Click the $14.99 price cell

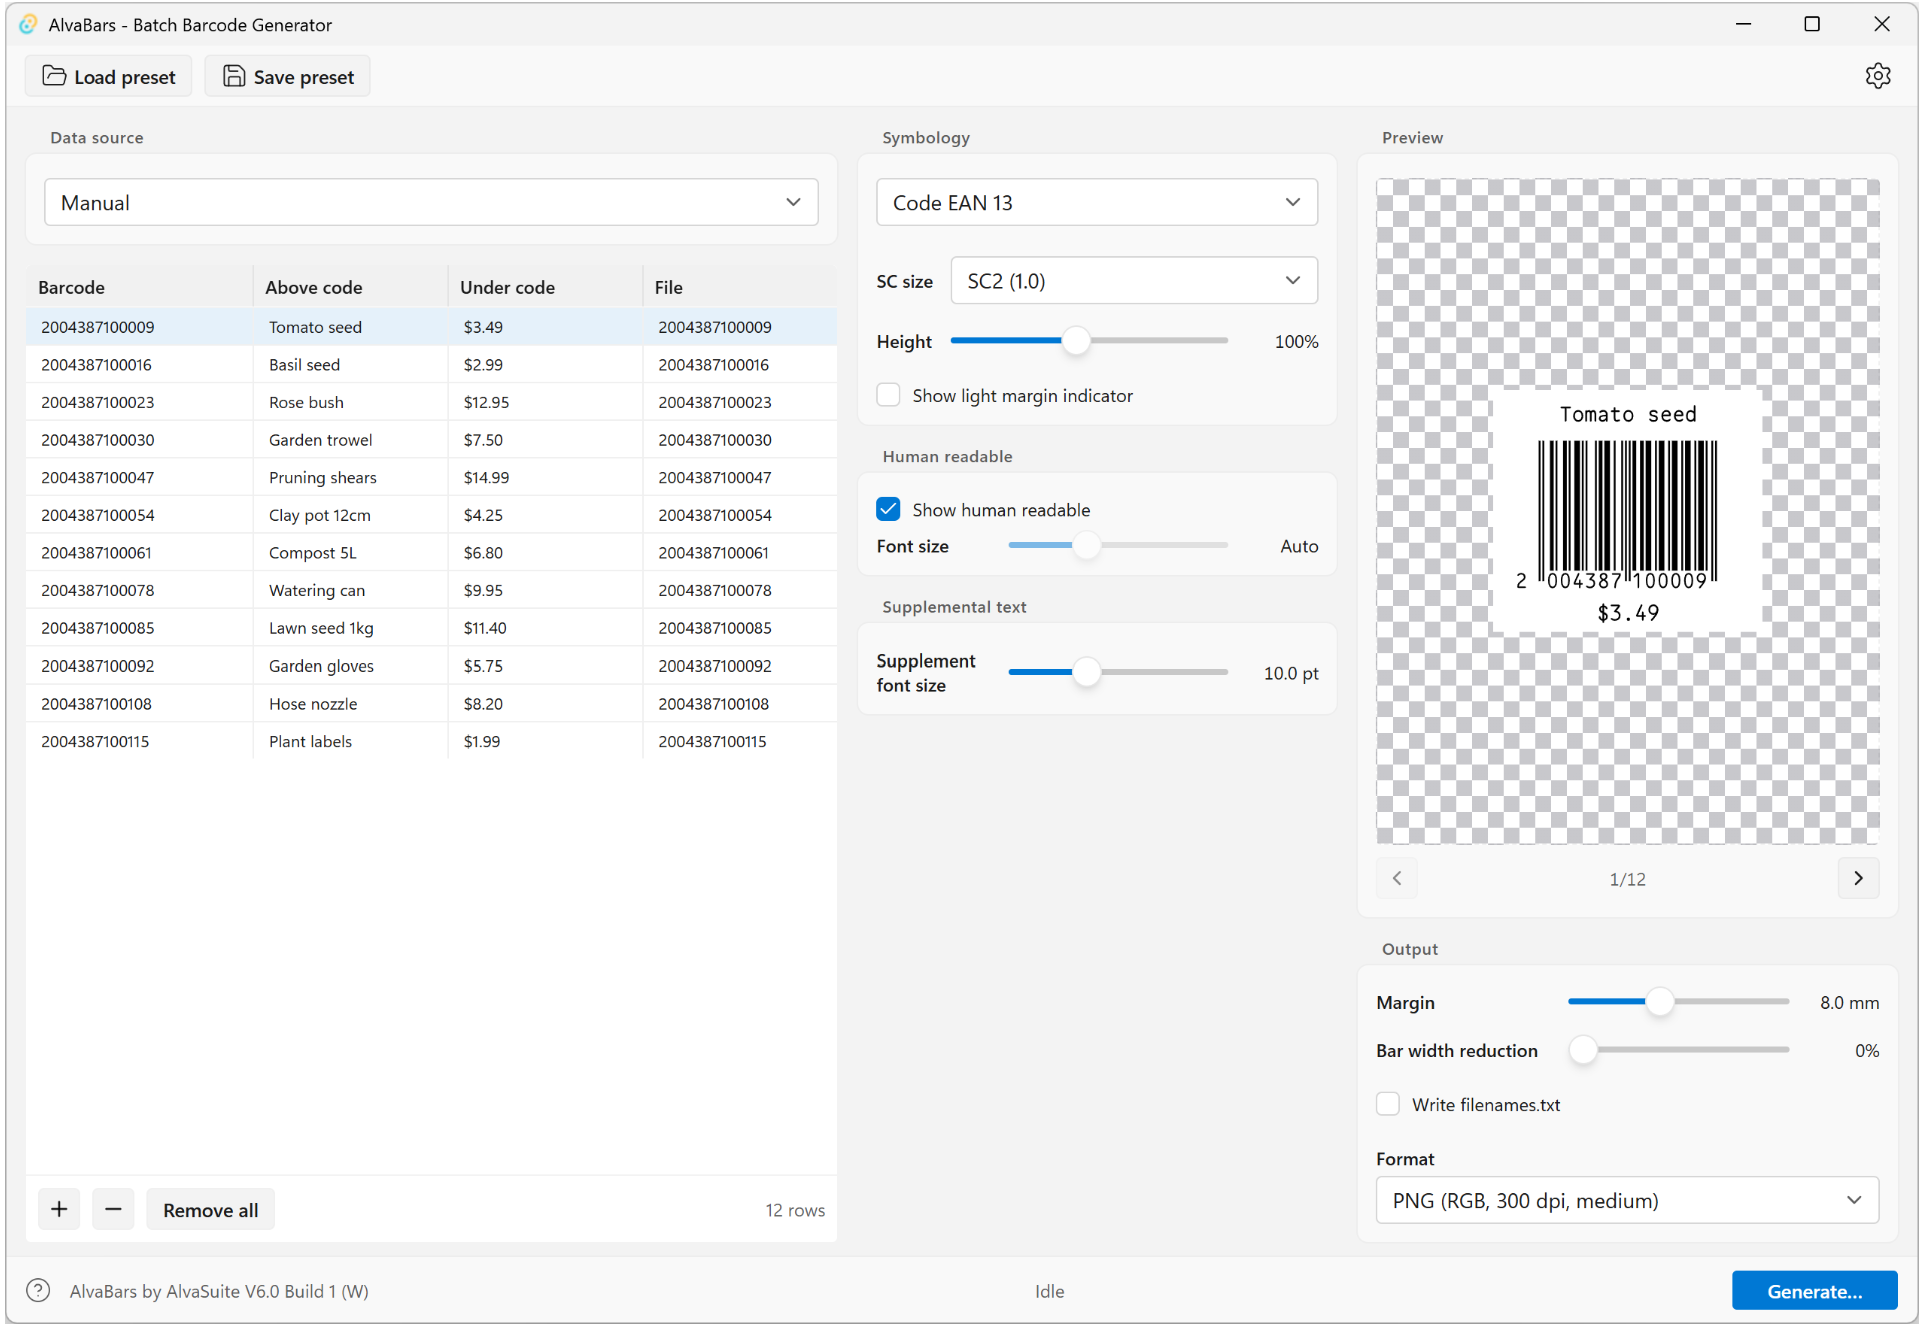545,478
